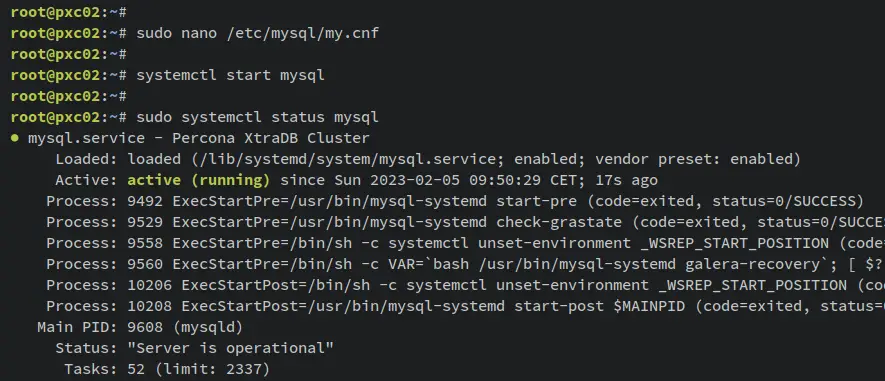Image resolution: width=885 pixels, height=381 pixels.
Task: Click 'Percona XtraDB Cluster' description text
Action: [271, 138]
